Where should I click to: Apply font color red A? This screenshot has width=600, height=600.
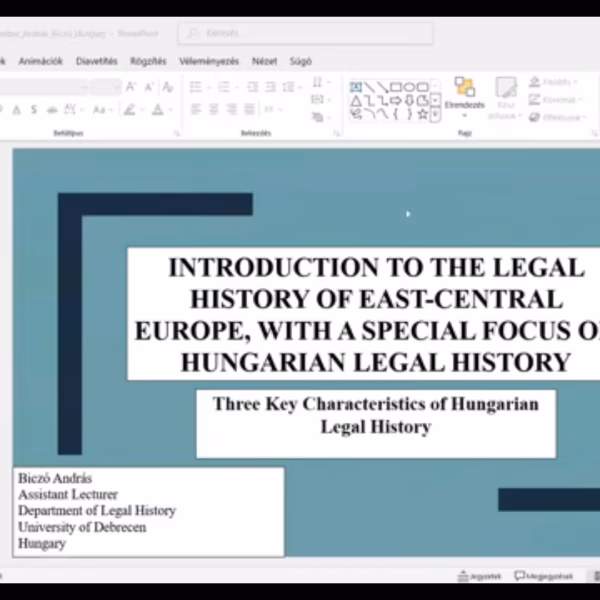click(158, 110)
